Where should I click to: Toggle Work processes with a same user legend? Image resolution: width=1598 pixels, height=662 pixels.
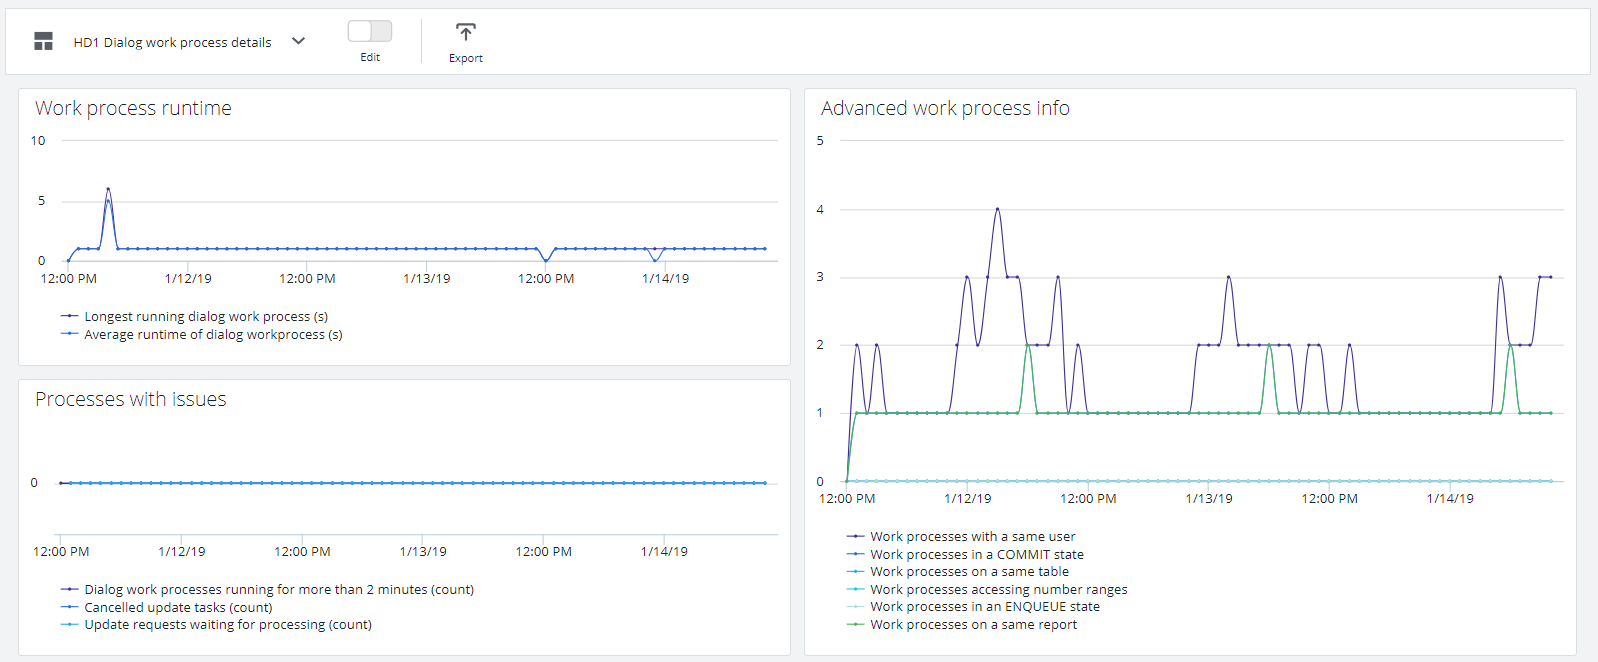961,536
